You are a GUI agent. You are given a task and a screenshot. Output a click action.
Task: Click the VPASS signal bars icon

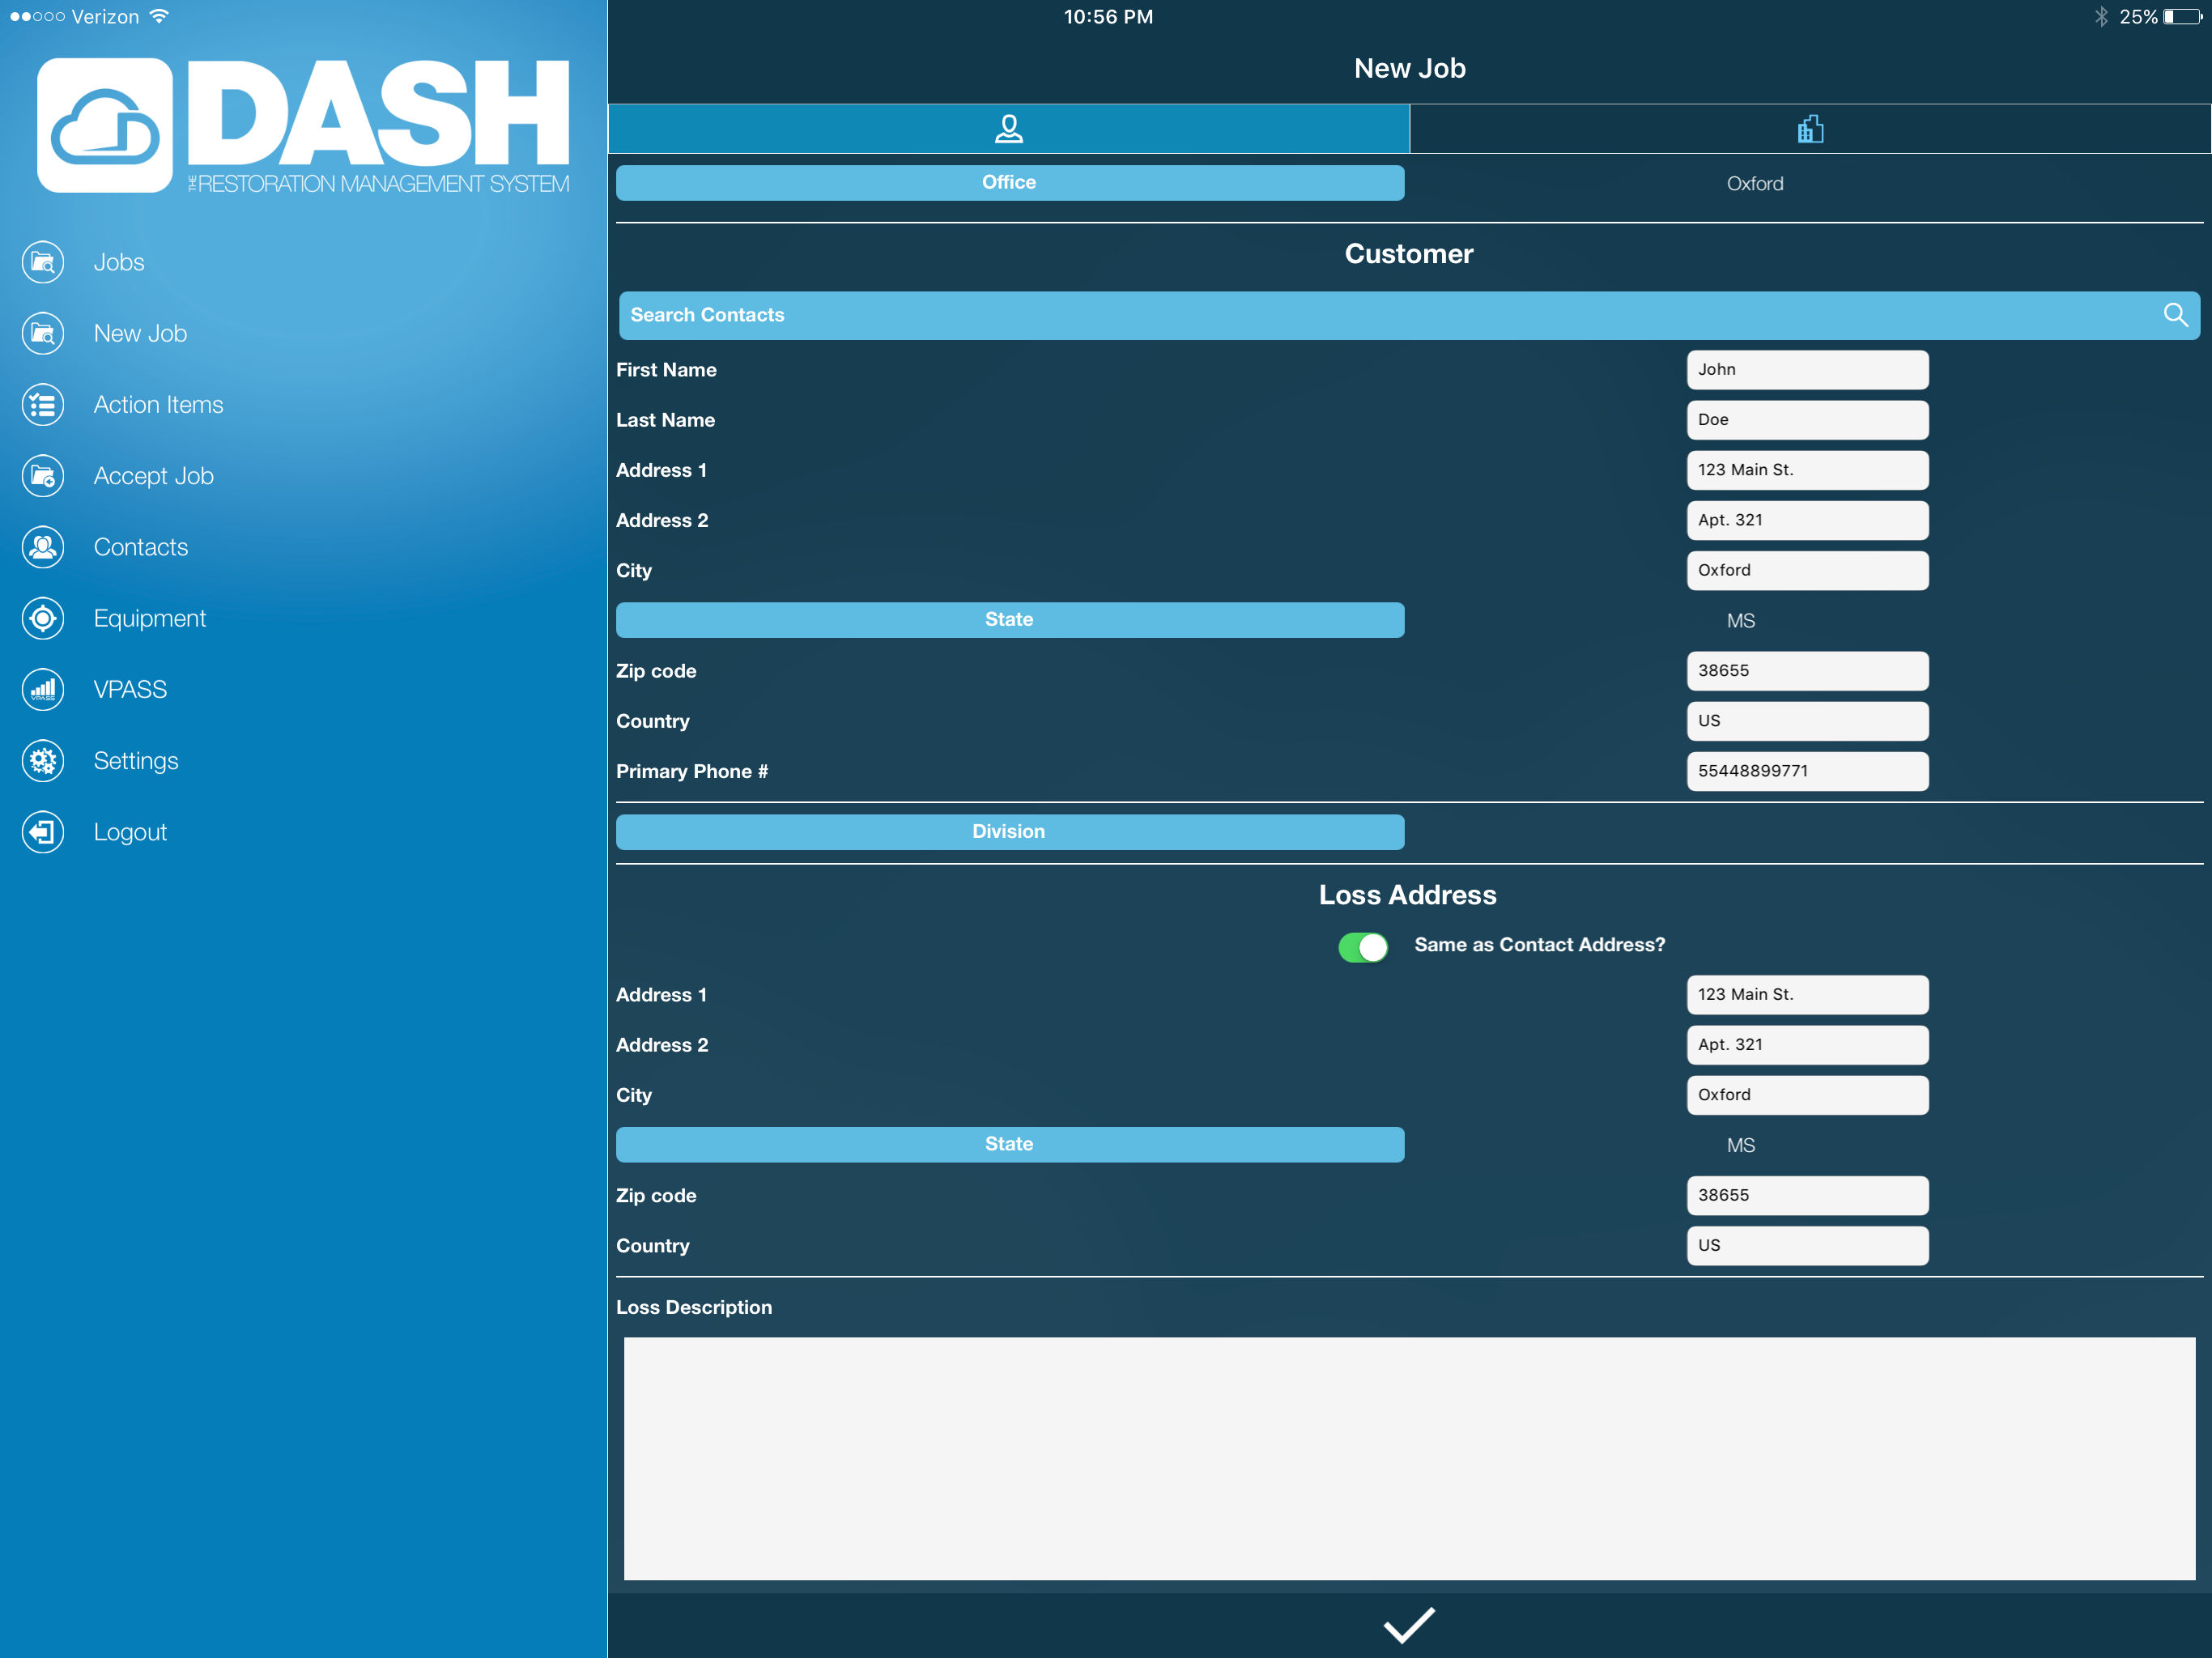click(43, 690)
